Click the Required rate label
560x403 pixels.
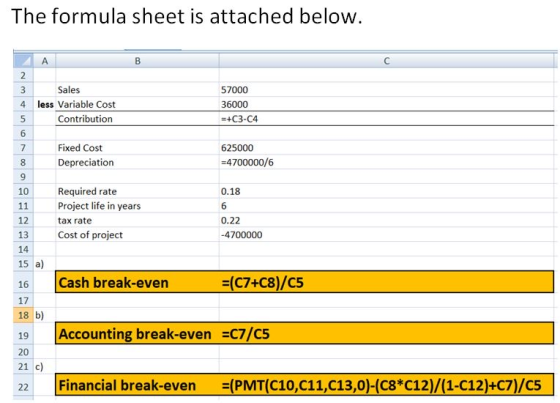(x=87, y=191)
